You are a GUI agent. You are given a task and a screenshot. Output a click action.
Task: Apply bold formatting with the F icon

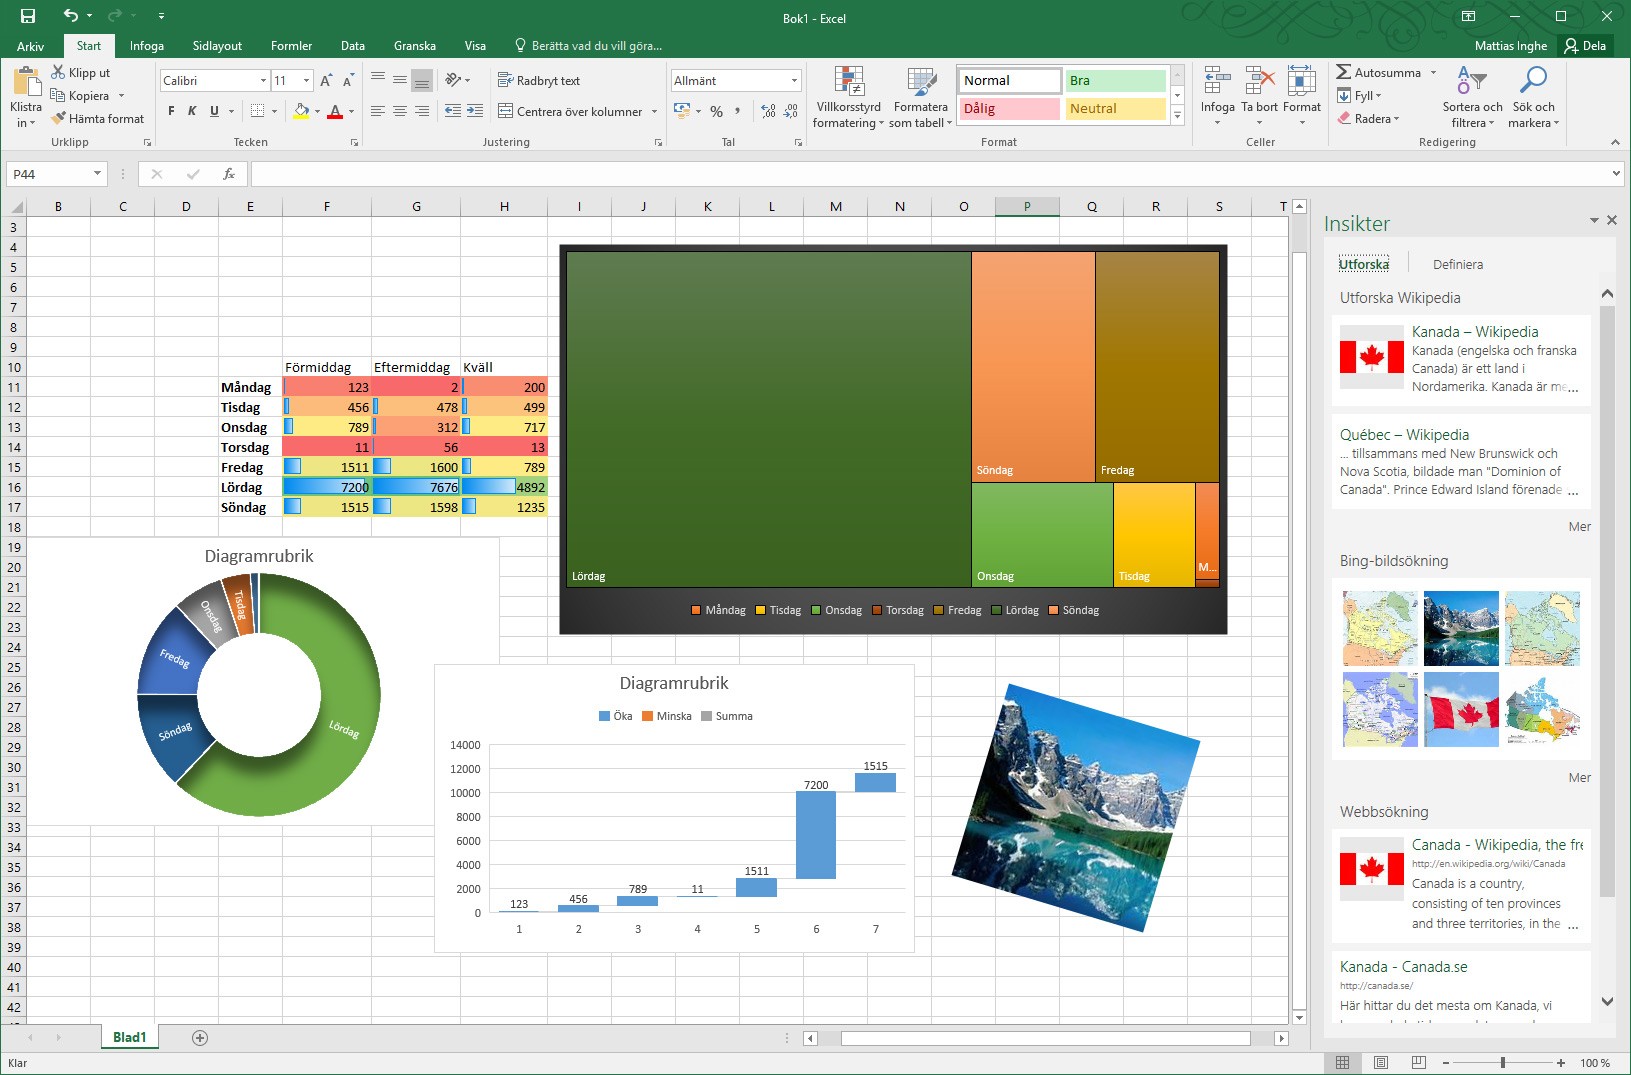tap(171, 111)
